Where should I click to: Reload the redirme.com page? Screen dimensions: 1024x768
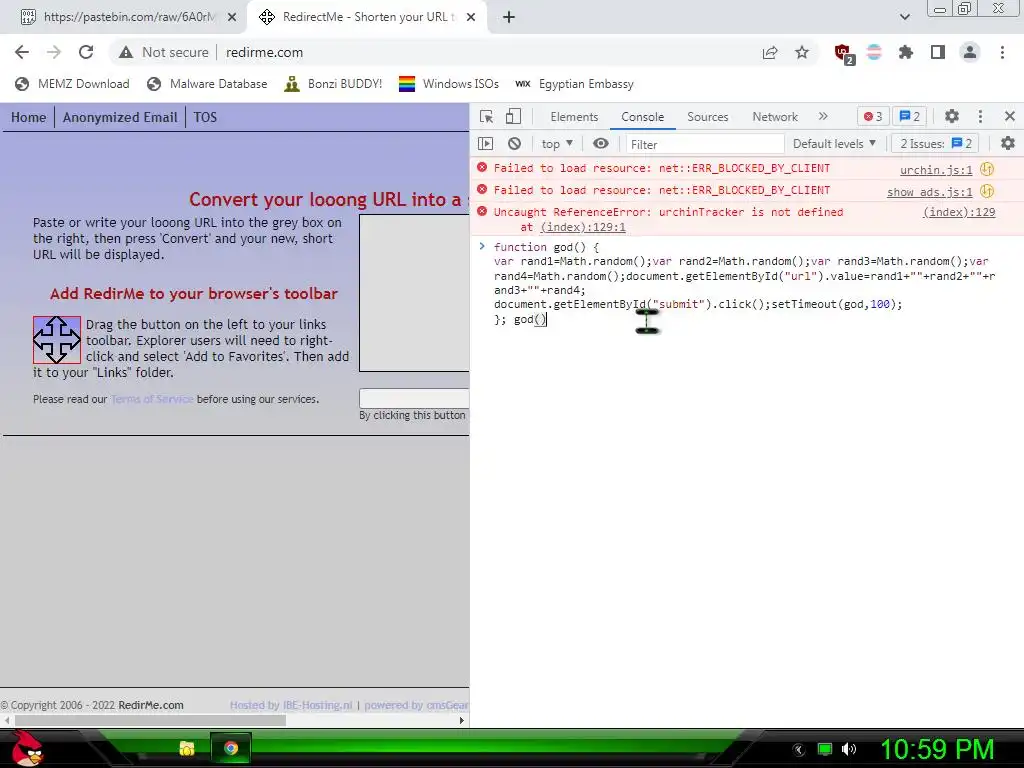coord(86,52)
